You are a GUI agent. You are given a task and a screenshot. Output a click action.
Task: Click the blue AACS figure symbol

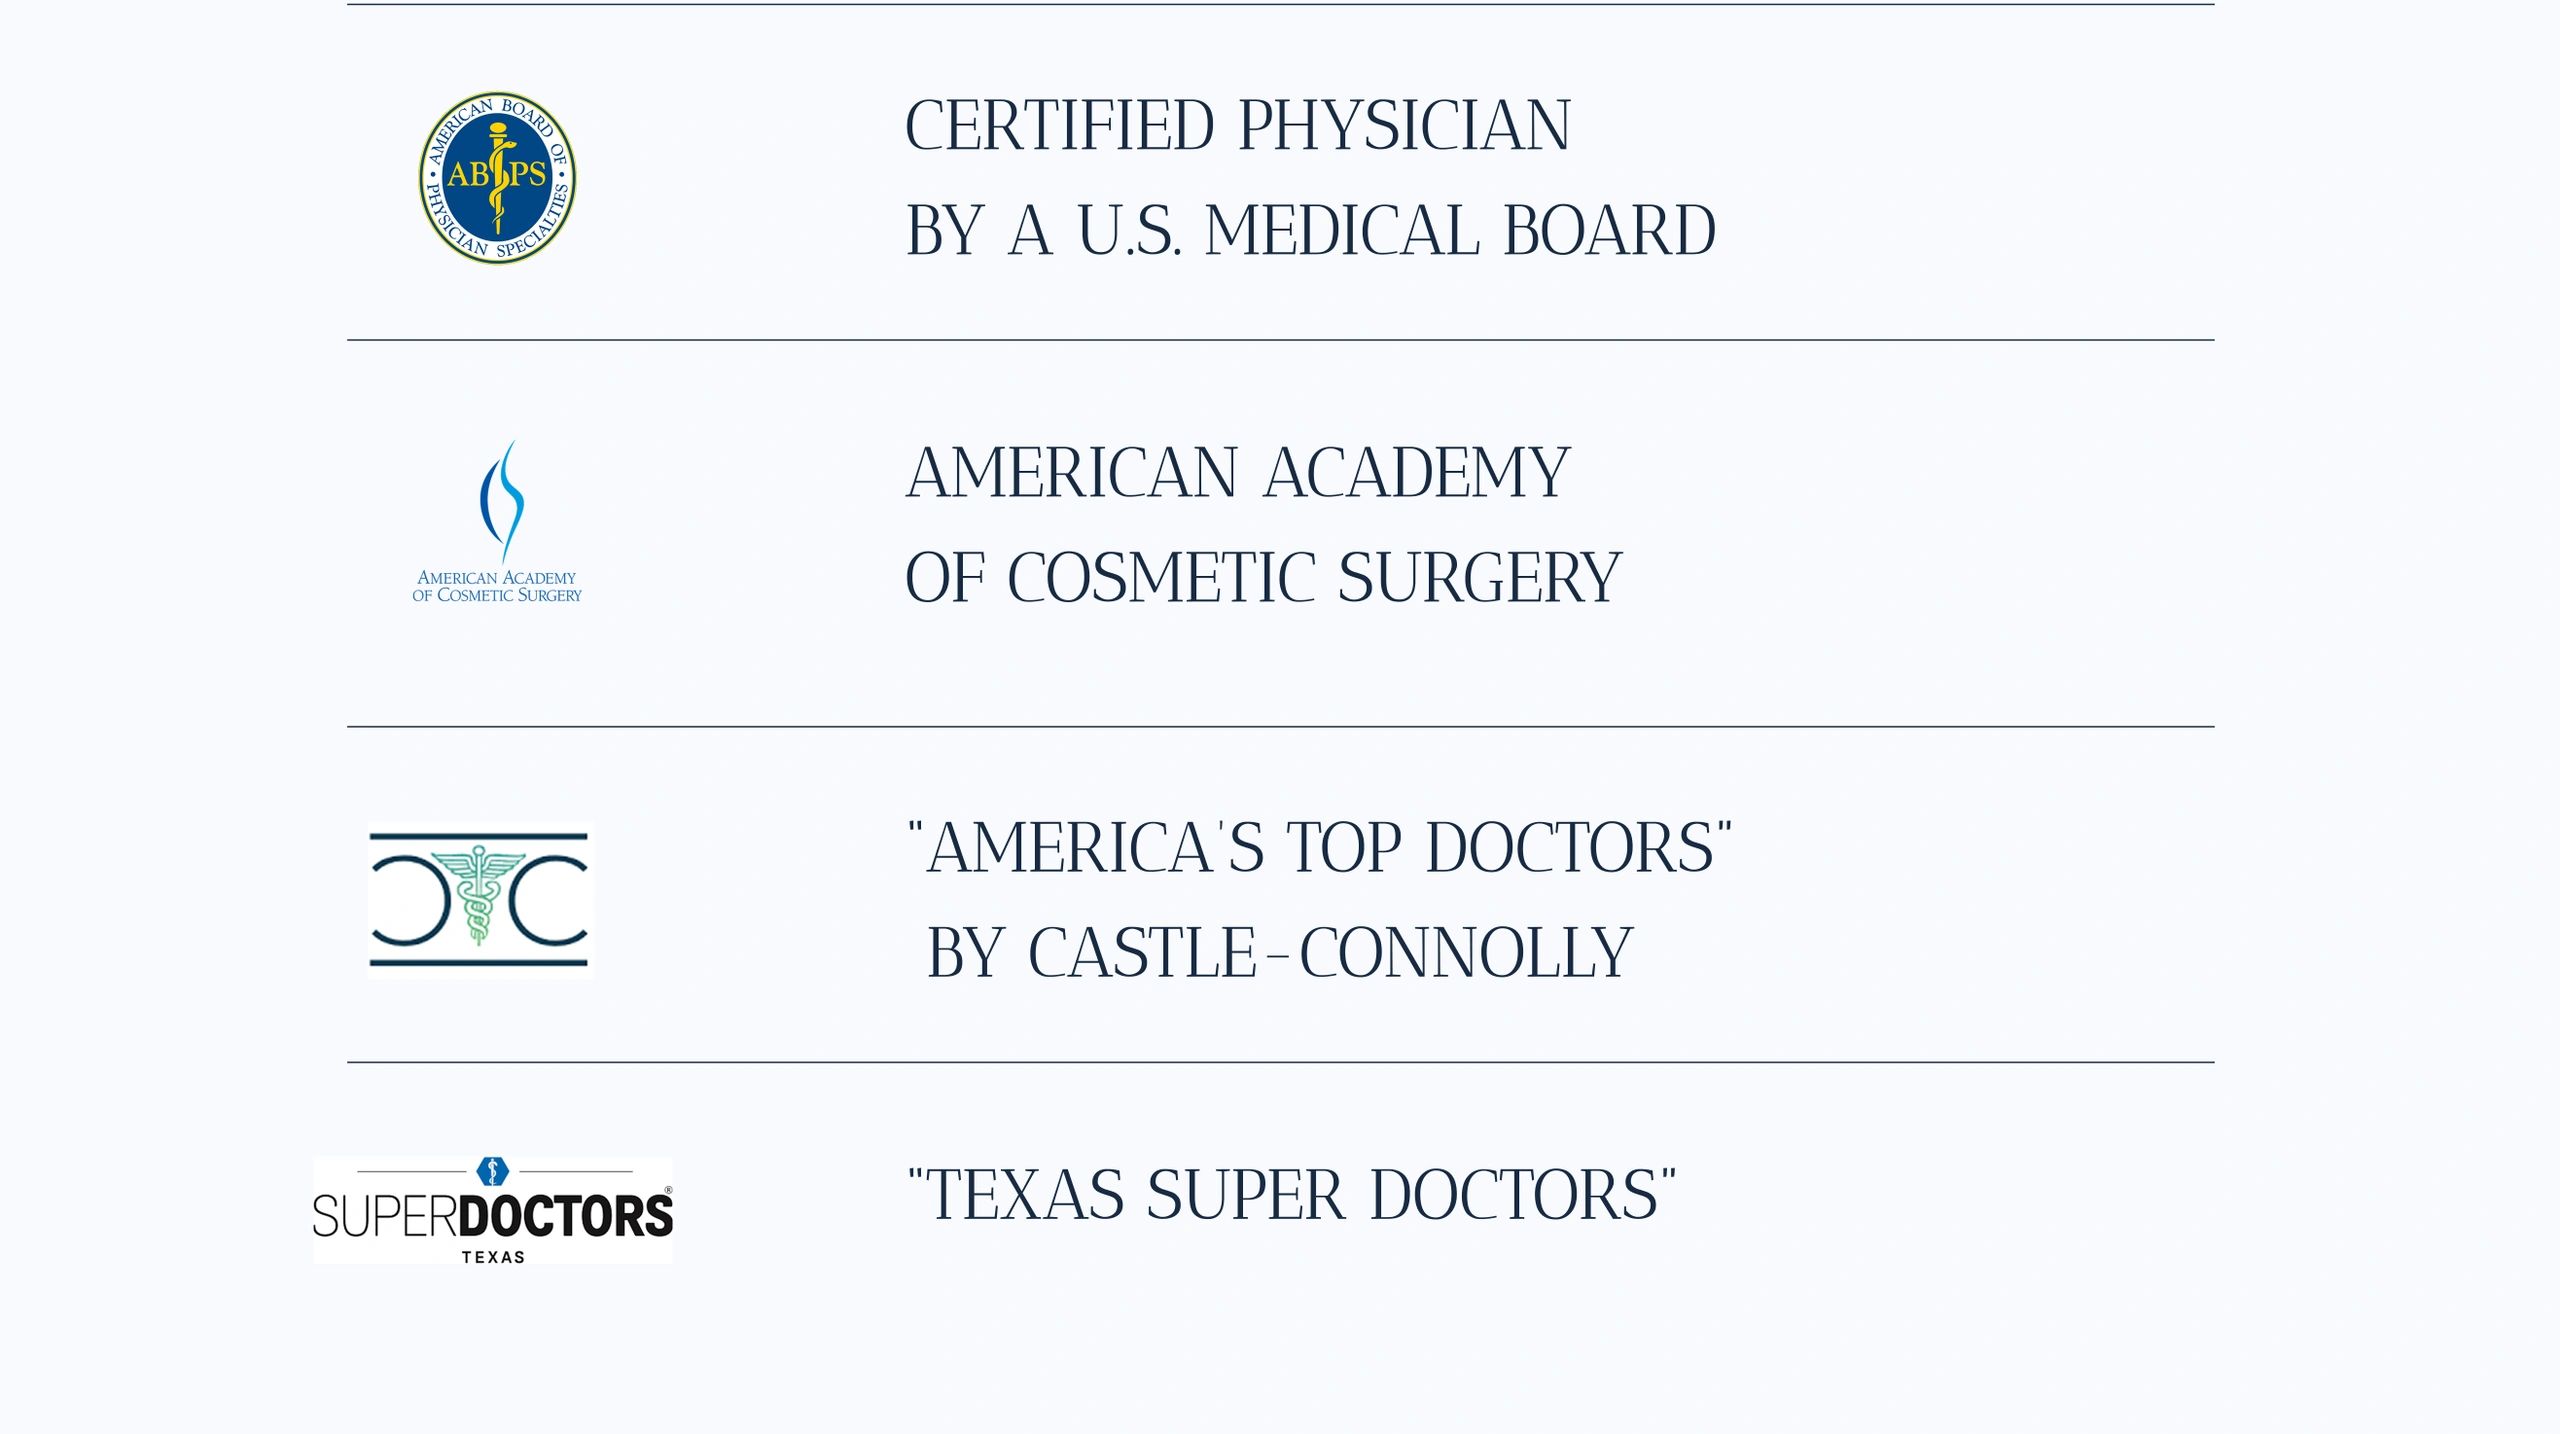tap(503, 500)
